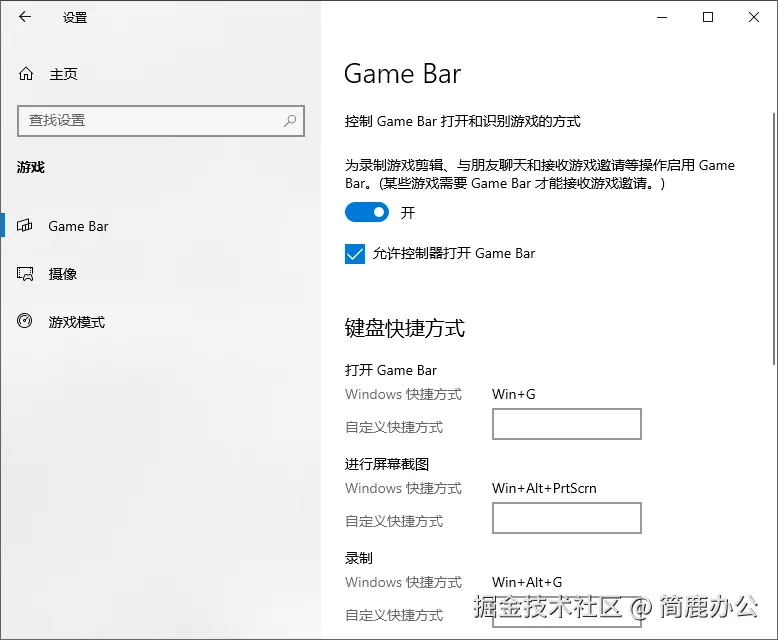Click the 游戏 section heading in sidebar
Viewport: 778px width, 640px height.
tap(31, 167)
